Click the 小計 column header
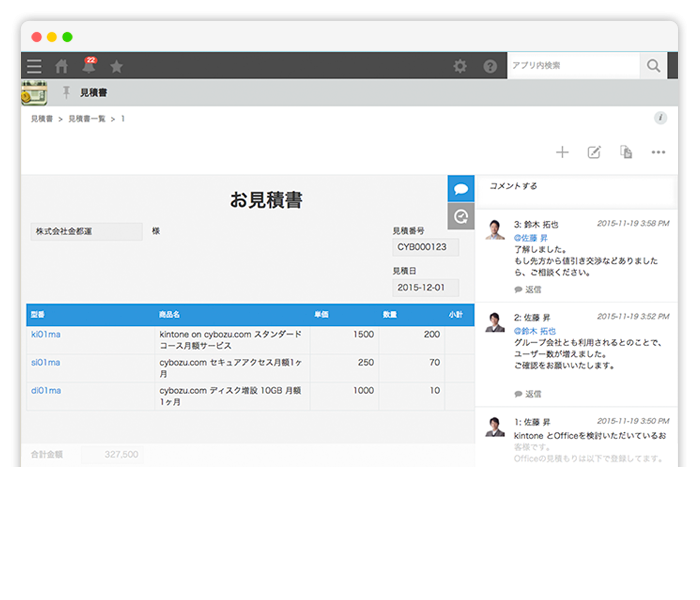 click(x=456, y=315)
